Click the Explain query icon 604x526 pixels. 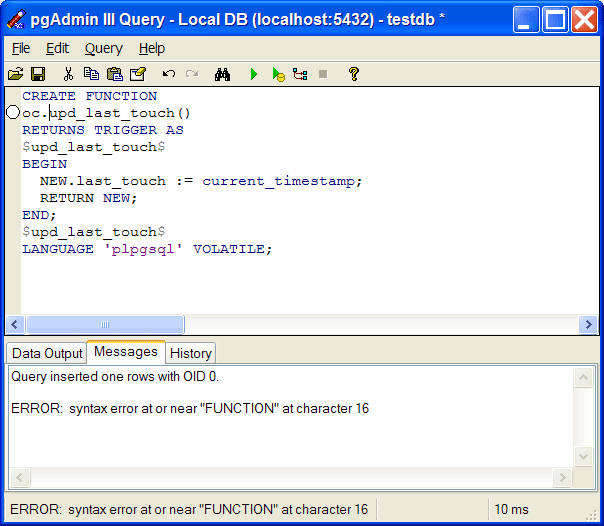(x=300, y=74)
